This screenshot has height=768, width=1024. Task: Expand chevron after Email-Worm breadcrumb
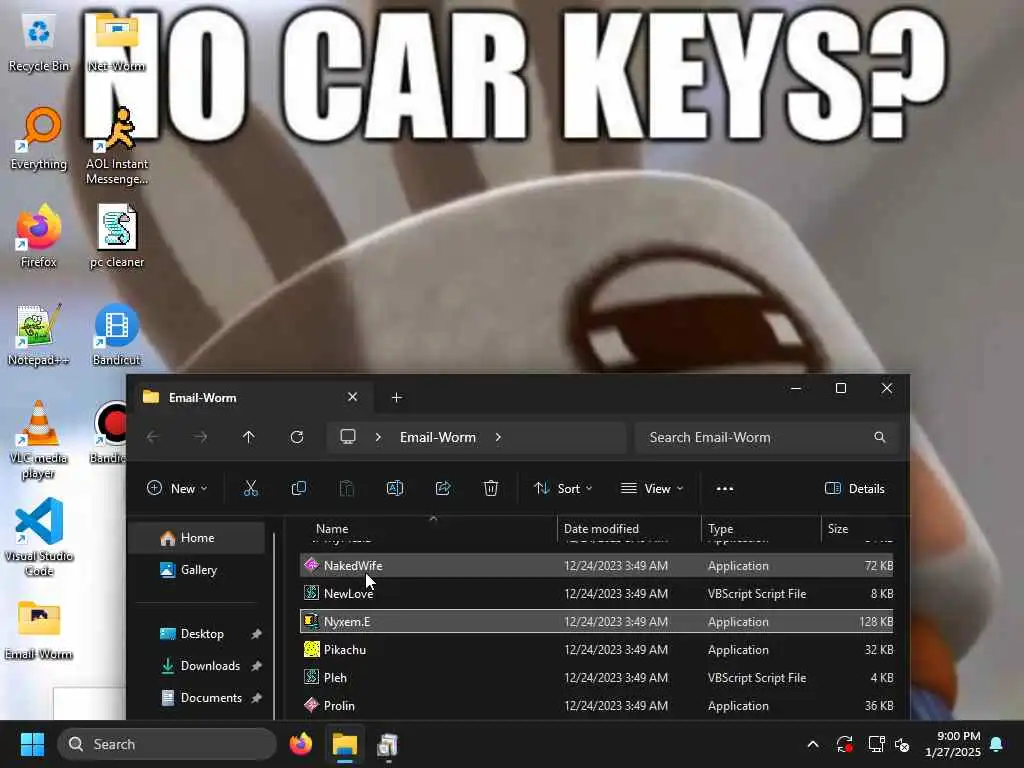pyautogui.click(x=498, y=437)
